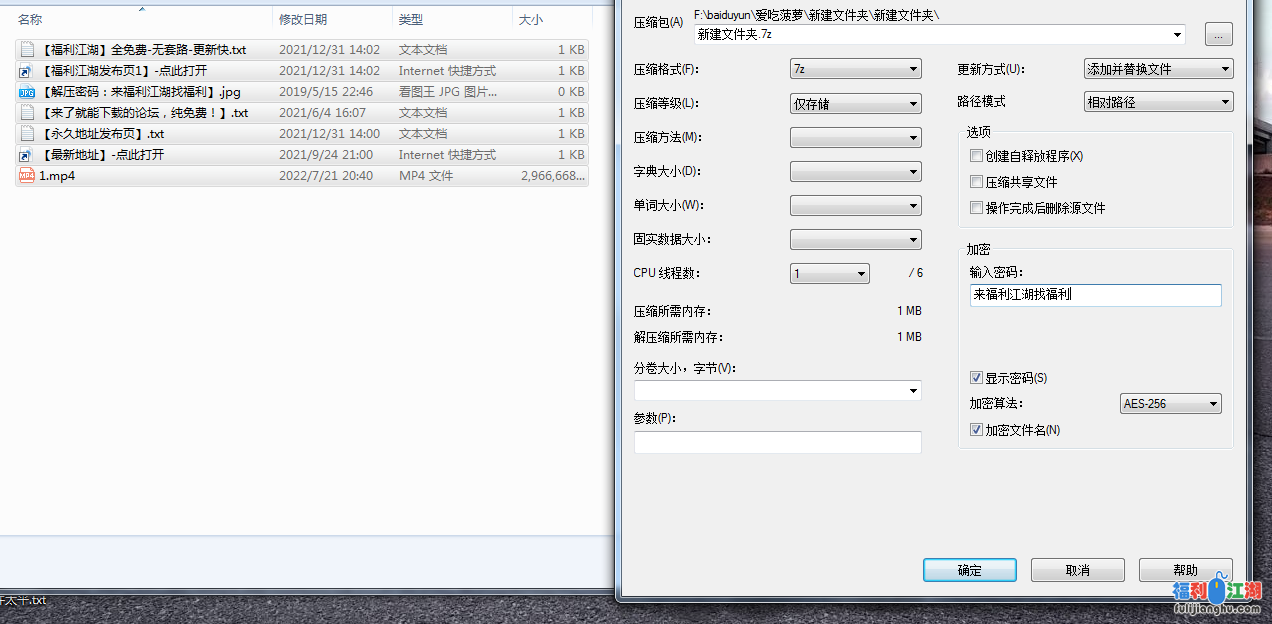1272x624 pixels.
Task: Click the 来了就能下载的论坛 txt file icon
Action: coord(27,113)
